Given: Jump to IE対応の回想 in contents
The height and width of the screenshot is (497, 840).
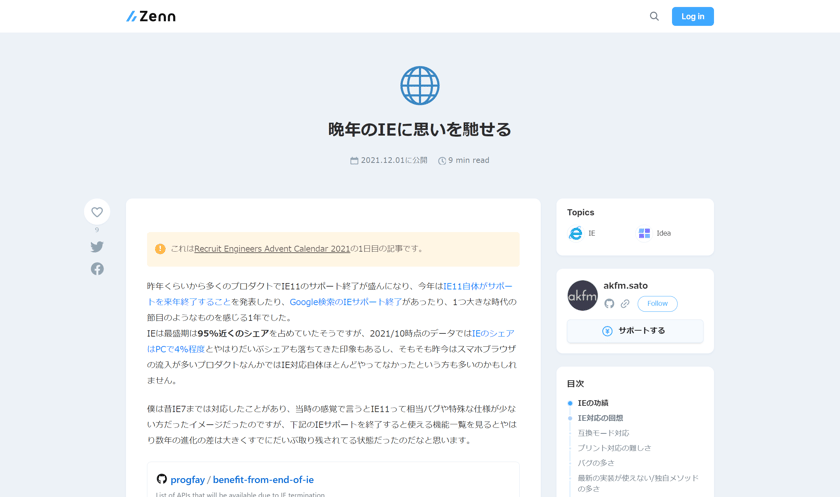Looking at the screenshot, I should (x=601, y=418).
